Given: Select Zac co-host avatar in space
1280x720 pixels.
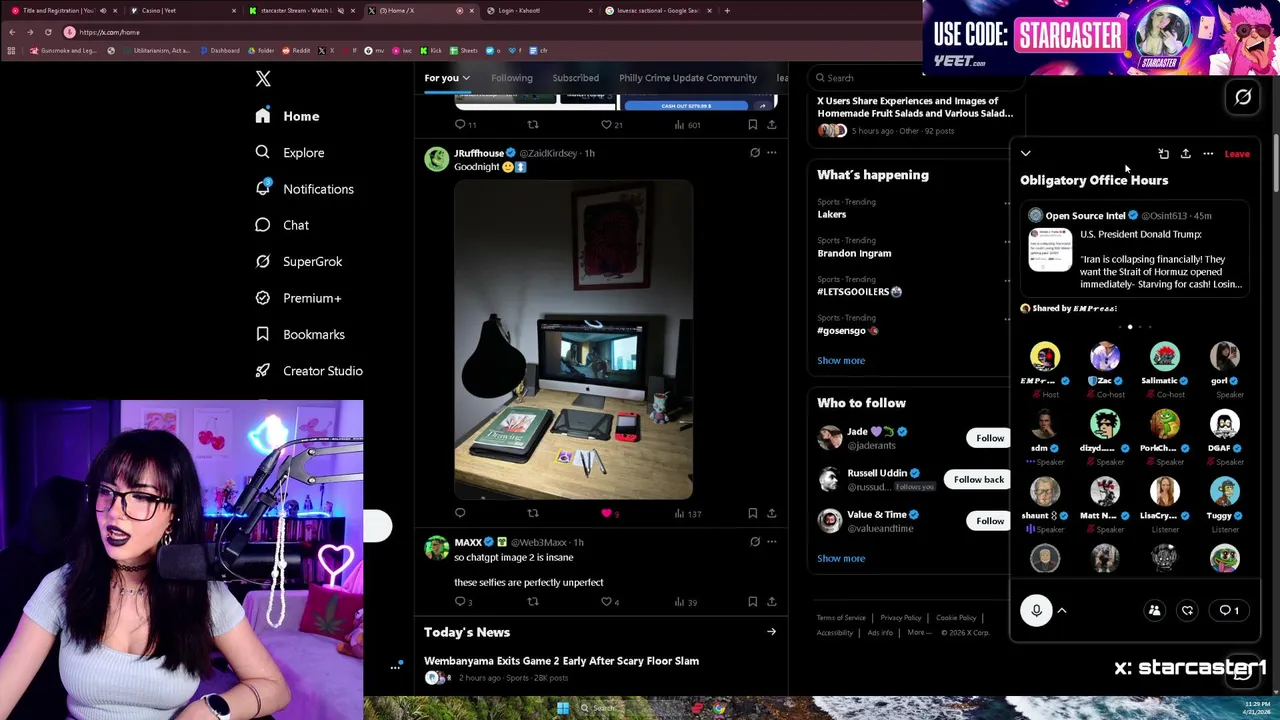Looking at the screenshot, I should (1105, 357).
